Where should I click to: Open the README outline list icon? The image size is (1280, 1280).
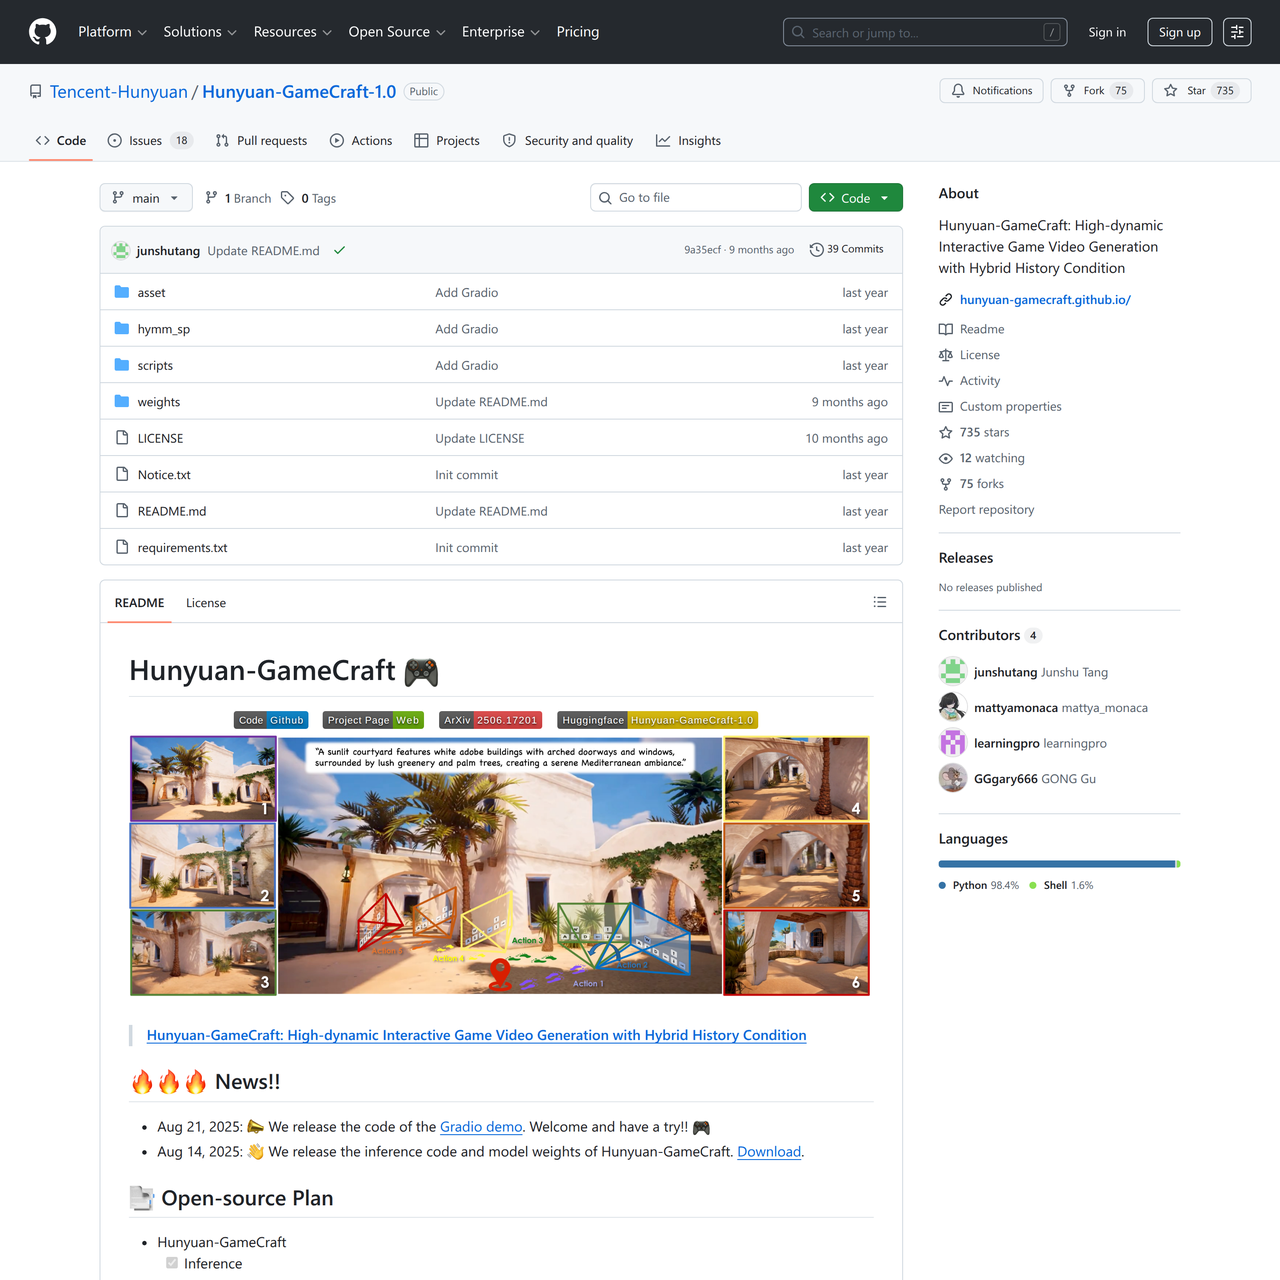[x=880, y=602]
